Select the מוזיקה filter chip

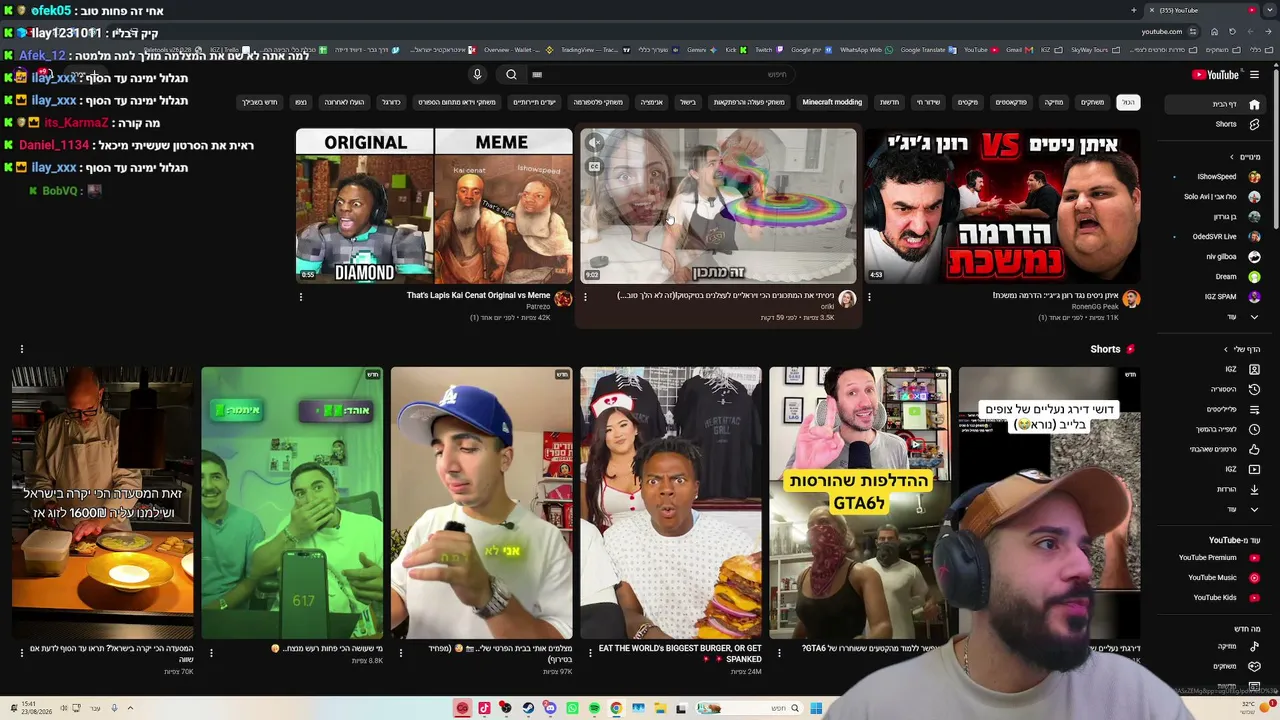click(1054, 102)
